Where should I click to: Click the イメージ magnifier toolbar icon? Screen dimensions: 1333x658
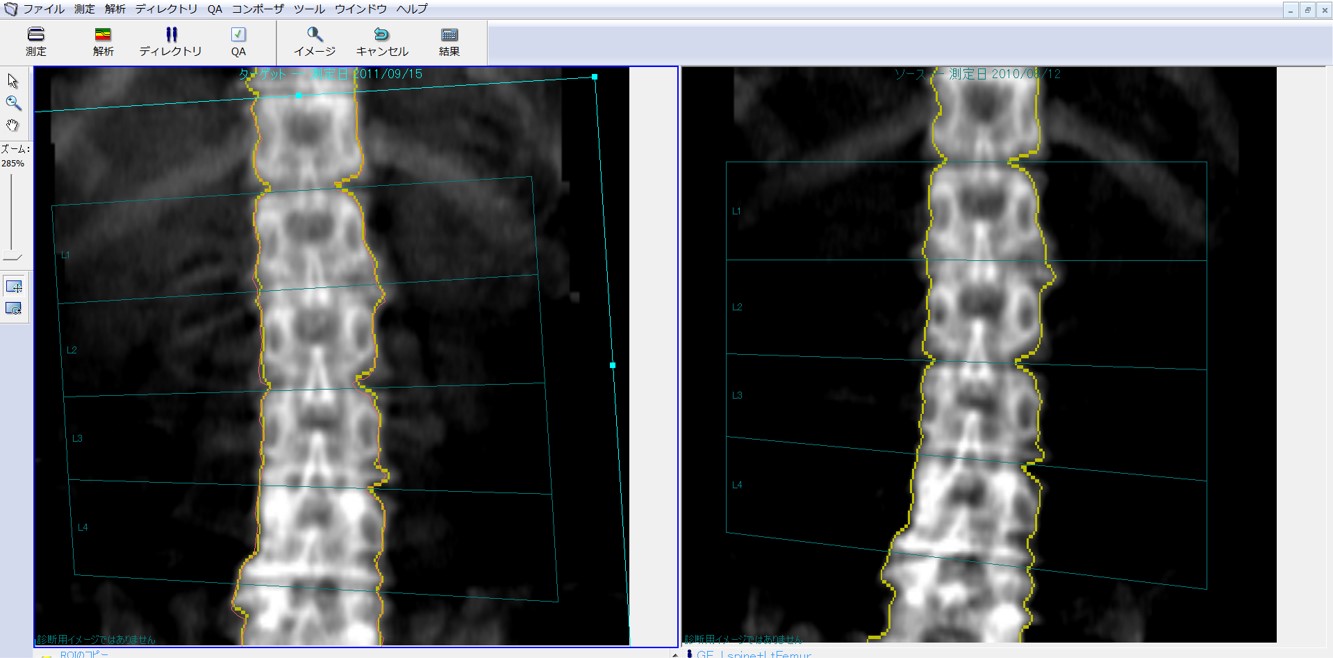pyautogui.click(x=314, y=42)
